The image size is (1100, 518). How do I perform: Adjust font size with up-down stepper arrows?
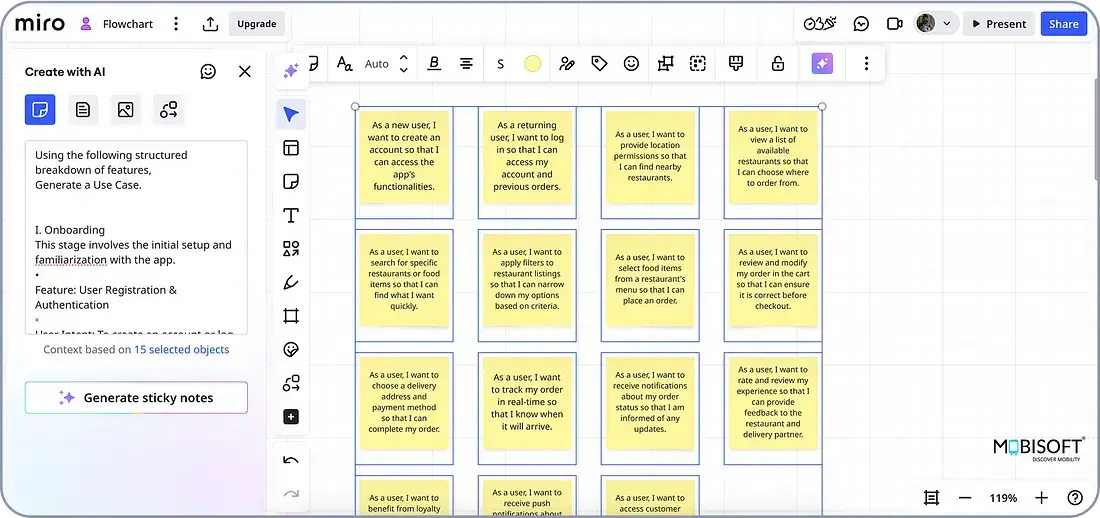[x=403, y=64]
